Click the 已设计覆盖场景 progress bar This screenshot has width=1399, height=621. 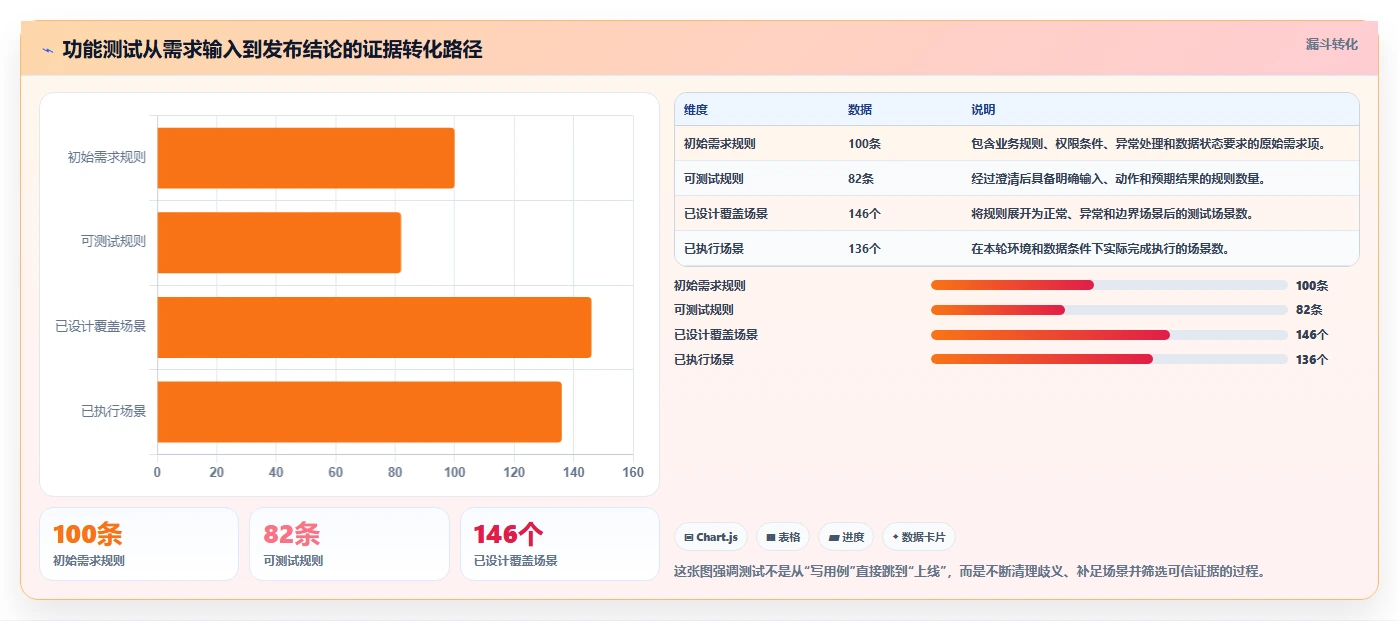(x=1109, y=335)
